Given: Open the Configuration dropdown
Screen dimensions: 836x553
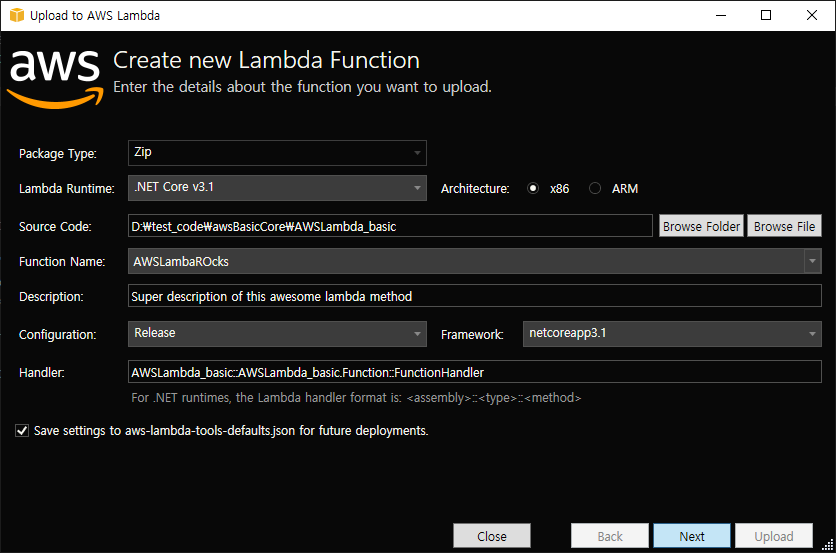Looking at the screenshot, I should coord(277,334).
